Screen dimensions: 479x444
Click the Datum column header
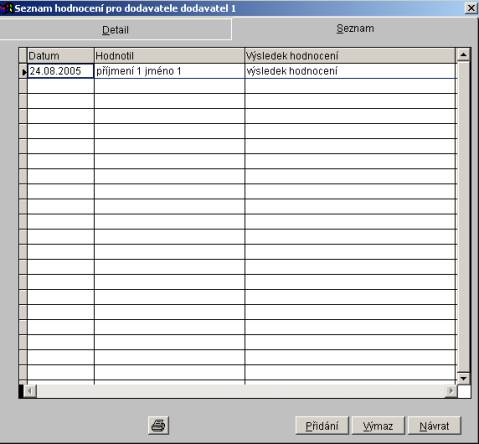61,56
